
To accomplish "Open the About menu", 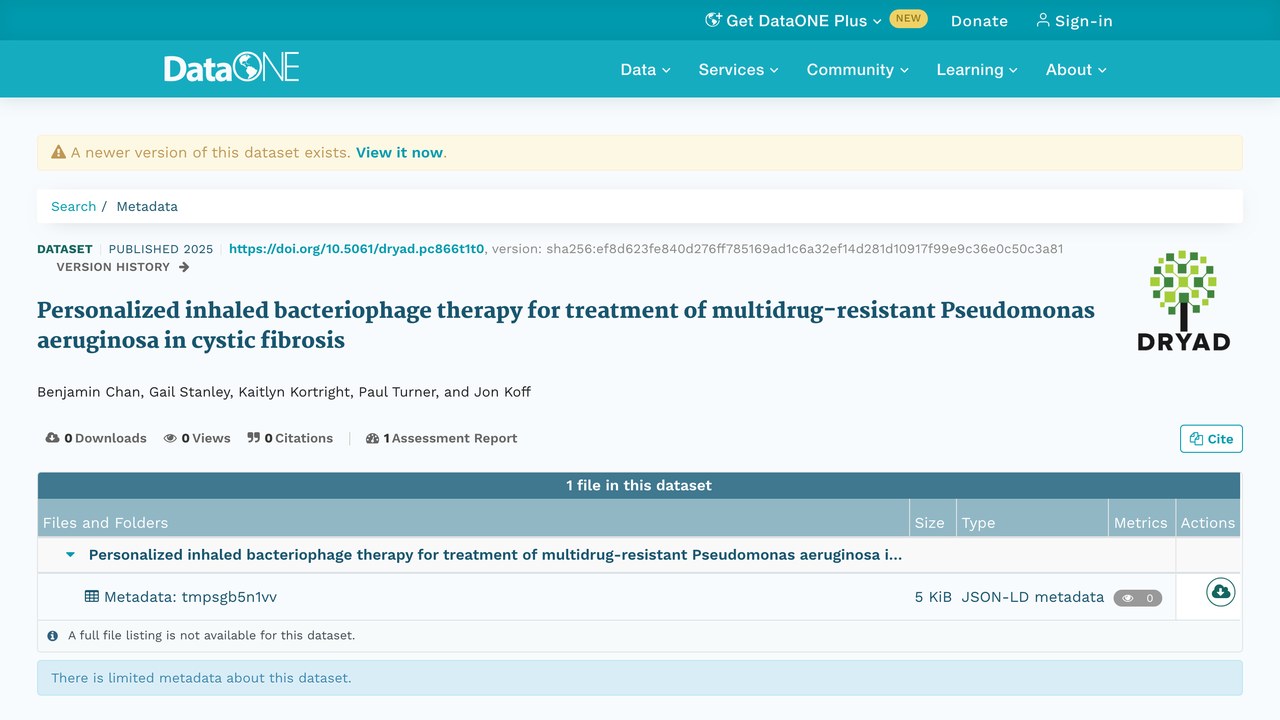I will [x=1076, y=69].
